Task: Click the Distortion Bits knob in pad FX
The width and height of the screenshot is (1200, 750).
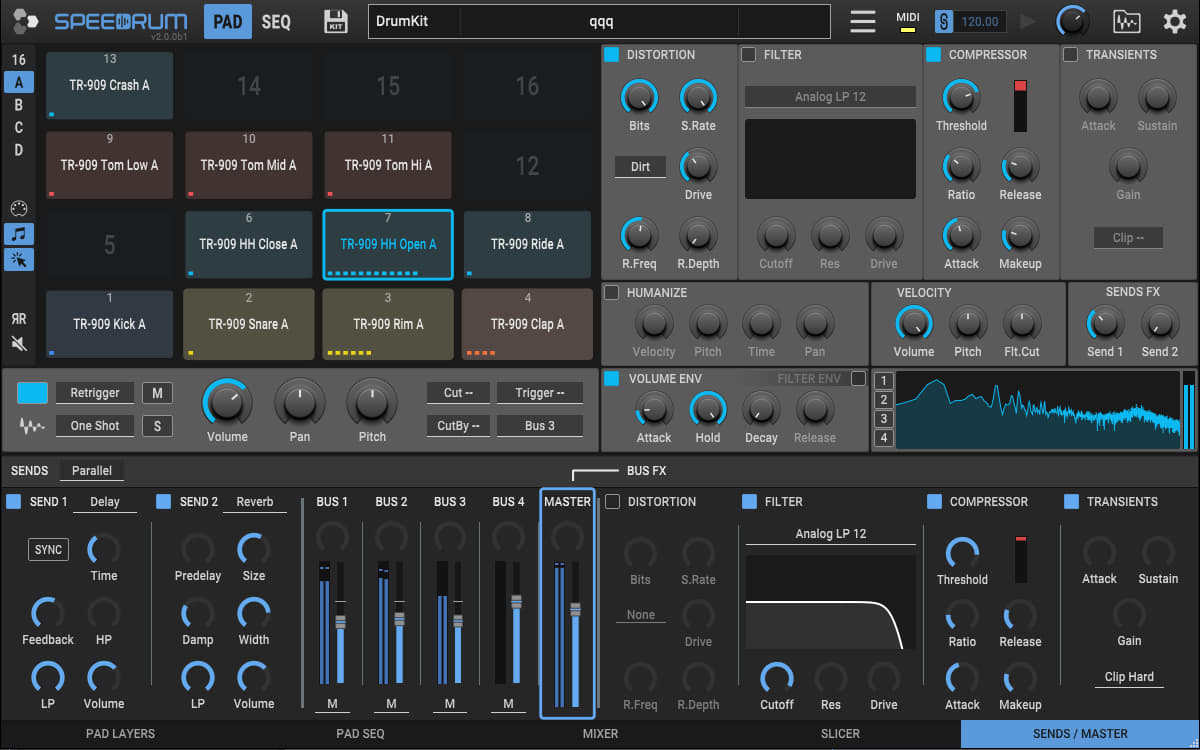Action: pos(639,98)
